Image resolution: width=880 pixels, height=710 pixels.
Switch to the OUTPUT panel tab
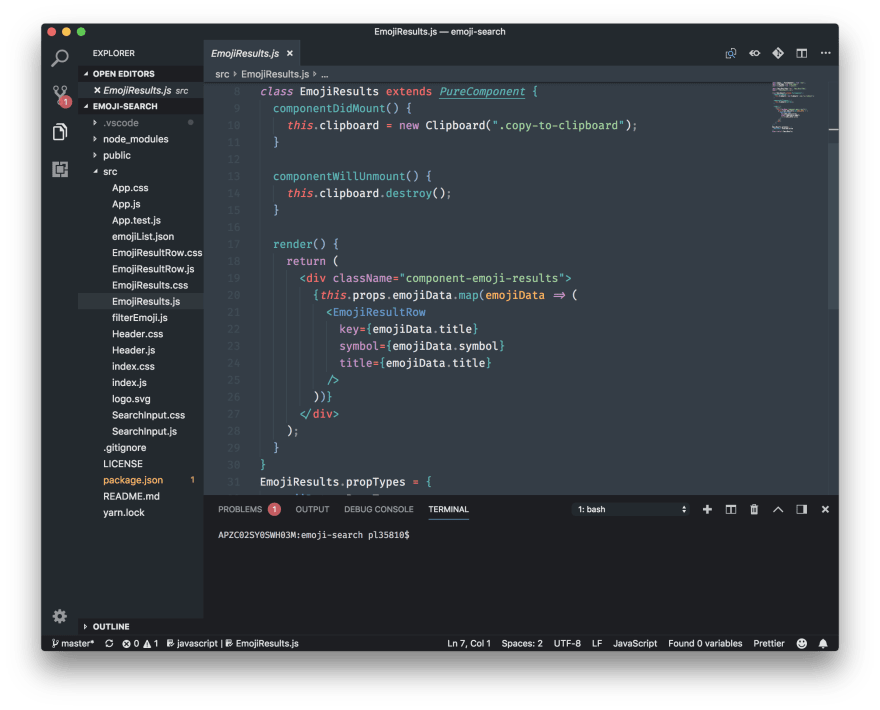pos(312,509)
